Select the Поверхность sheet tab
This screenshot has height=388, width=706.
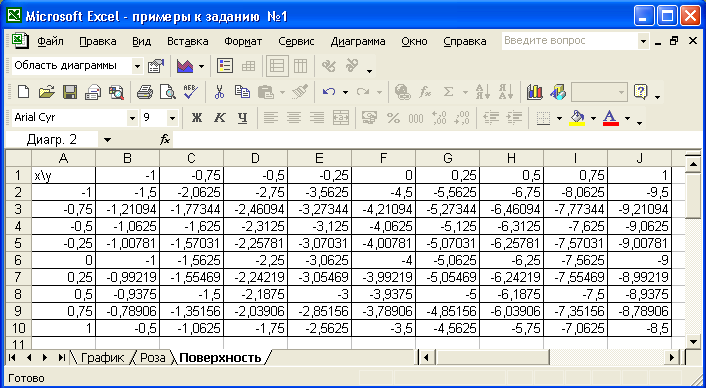pyautogui.click(x=220, y=358)
